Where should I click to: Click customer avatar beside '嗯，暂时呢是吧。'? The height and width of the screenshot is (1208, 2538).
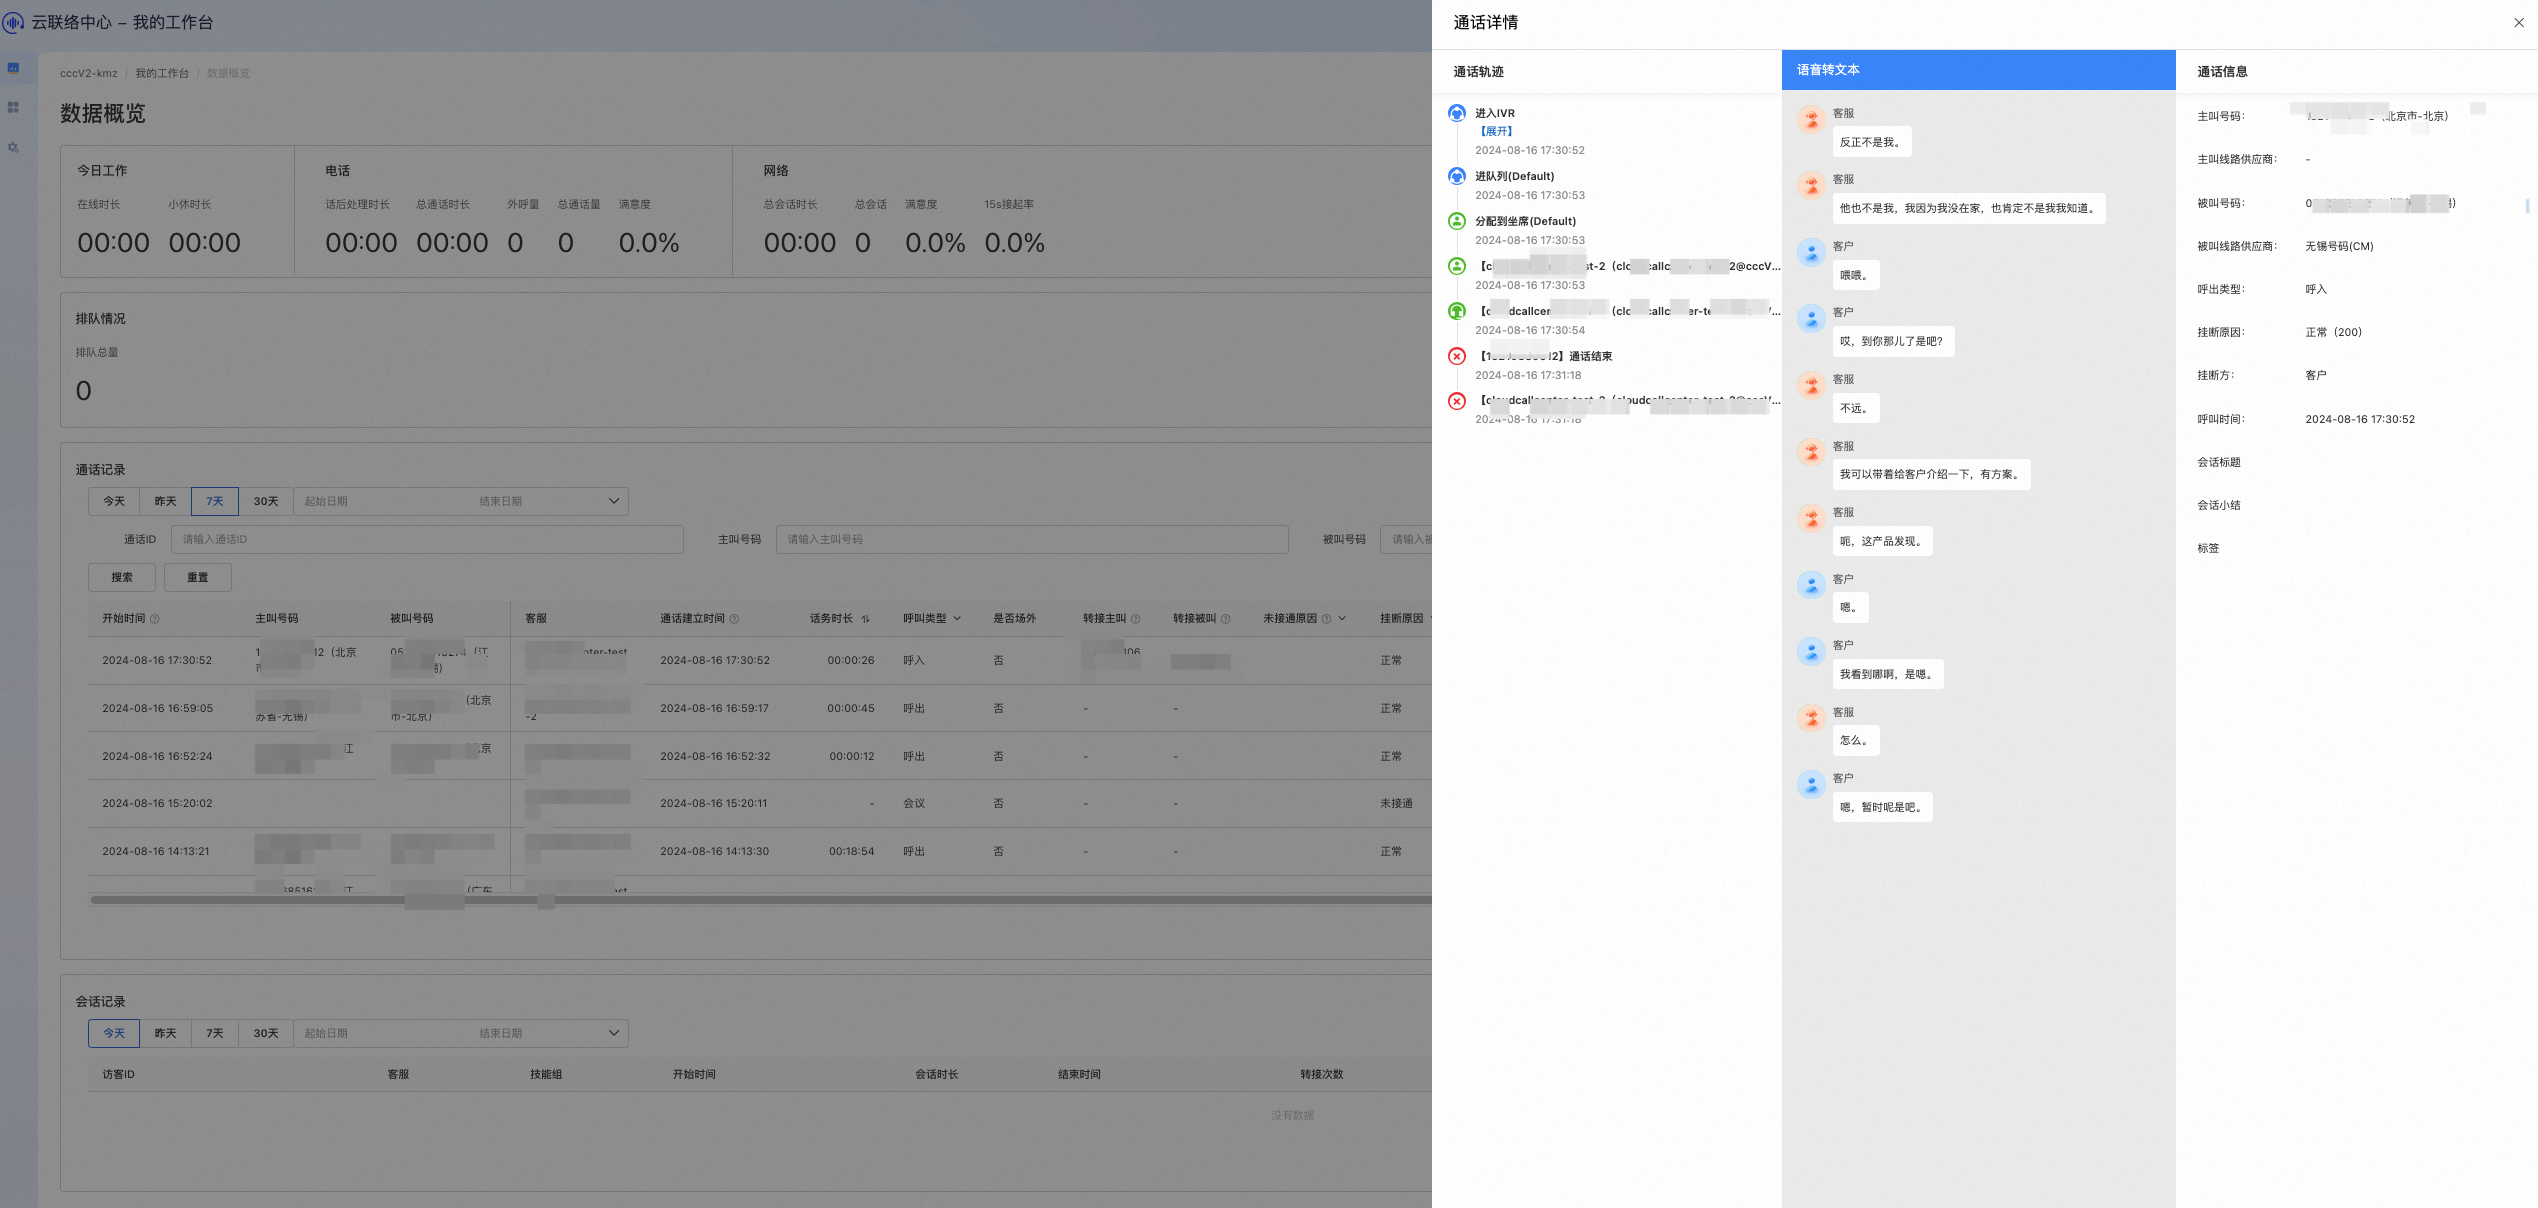coord(1811,785)
